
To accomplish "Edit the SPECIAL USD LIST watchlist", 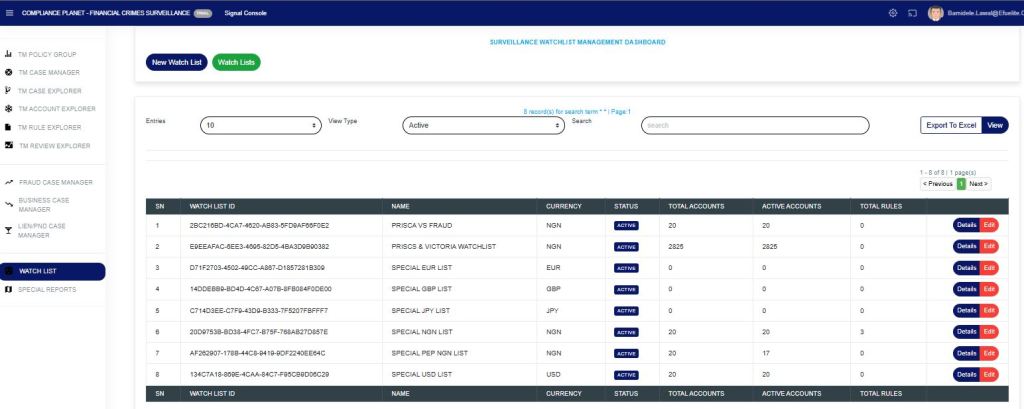I will point(989,374).
